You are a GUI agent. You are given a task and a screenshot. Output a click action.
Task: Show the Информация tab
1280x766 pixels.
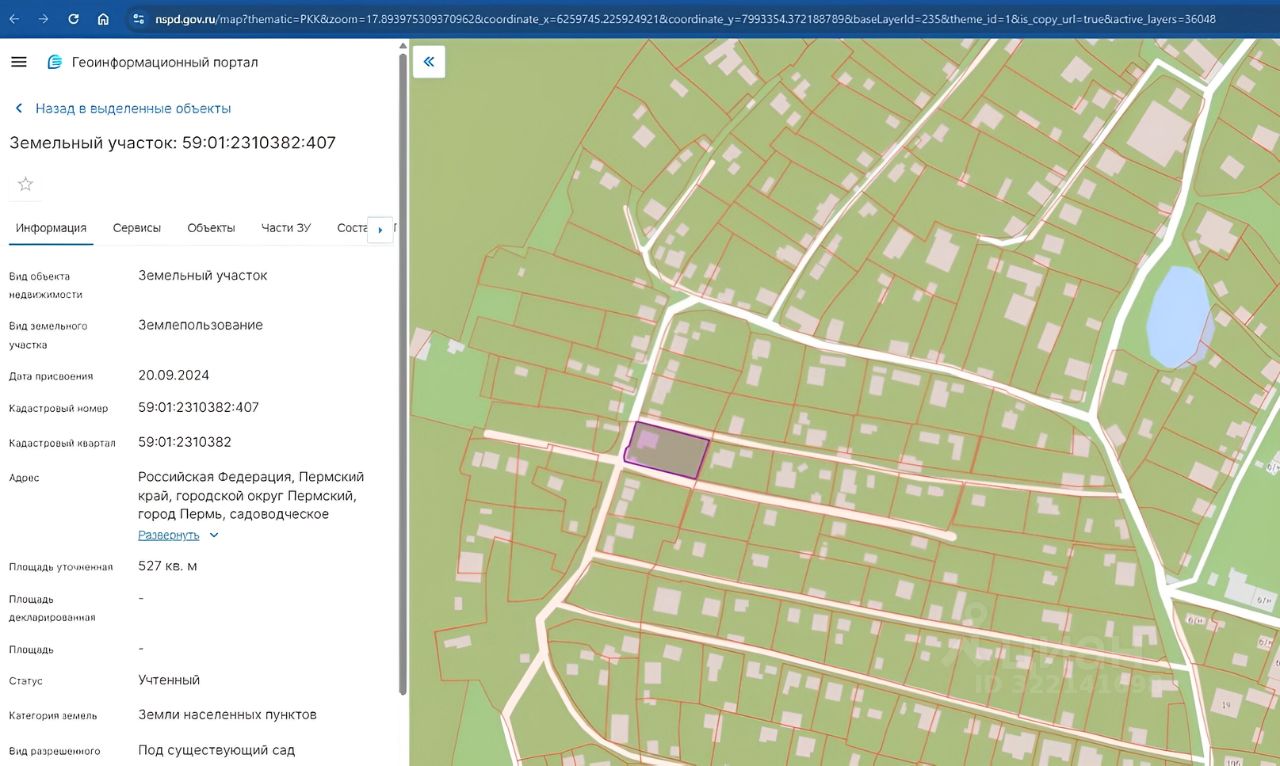(51, 228)
